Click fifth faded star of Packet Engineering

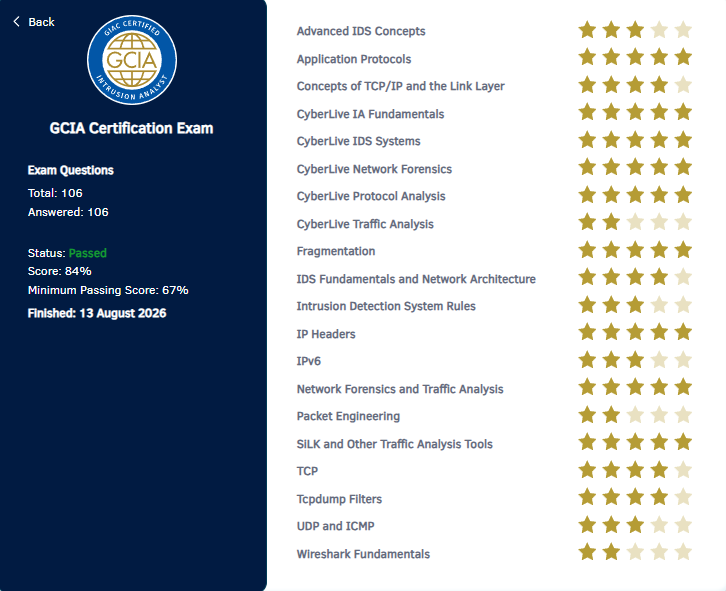coord(683,415)
